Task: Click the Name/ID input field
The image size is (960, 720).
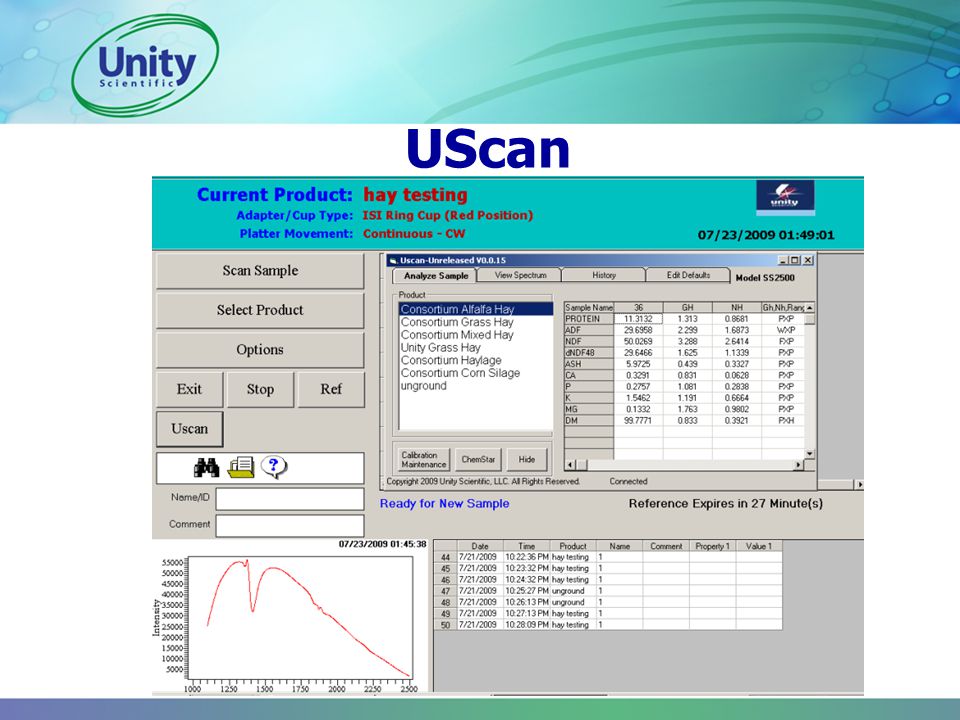Action: click(x=290, y=499)
